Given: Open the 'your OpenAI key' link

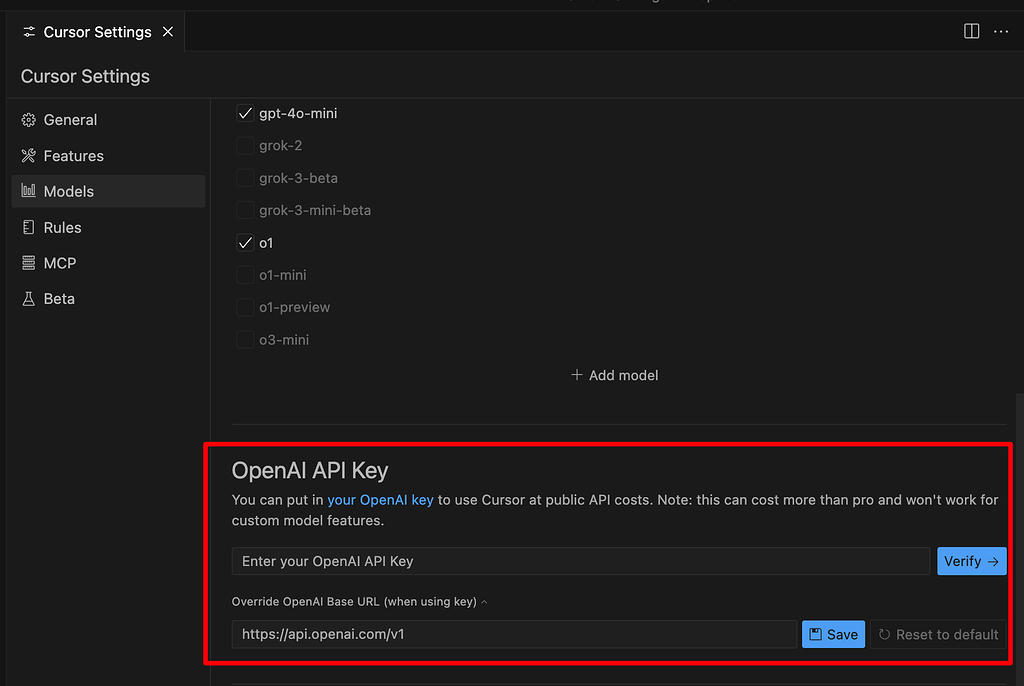Looking at the screenshot, I should tap(380, 500).
